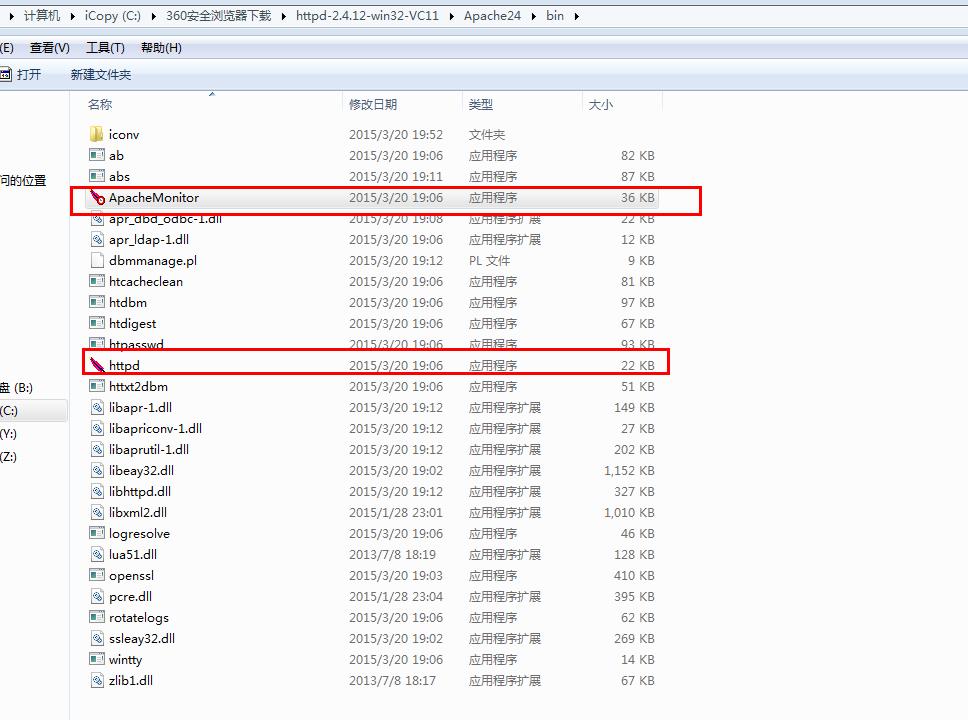Sort by 大小 column header
968x720 pixels.
point(600,104)
